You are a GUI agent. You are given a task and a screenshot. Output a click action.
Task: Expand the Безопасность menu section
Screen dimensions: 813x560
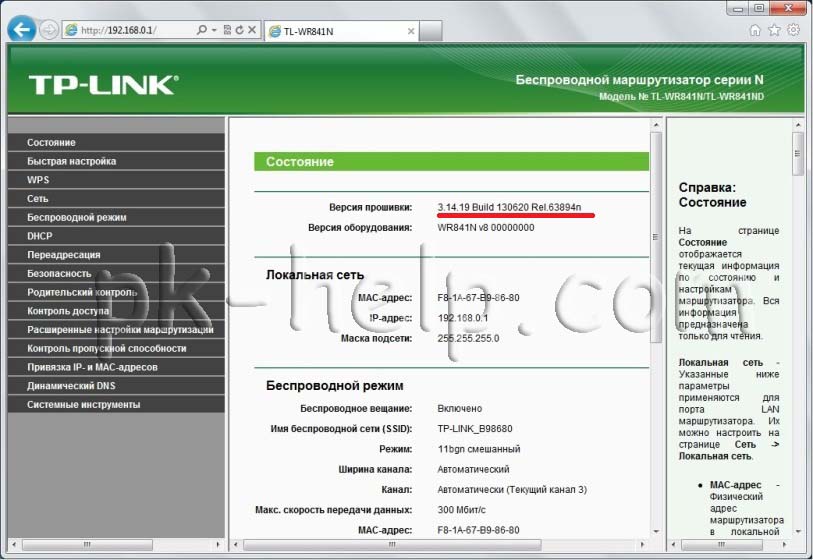tap(117, 273)
